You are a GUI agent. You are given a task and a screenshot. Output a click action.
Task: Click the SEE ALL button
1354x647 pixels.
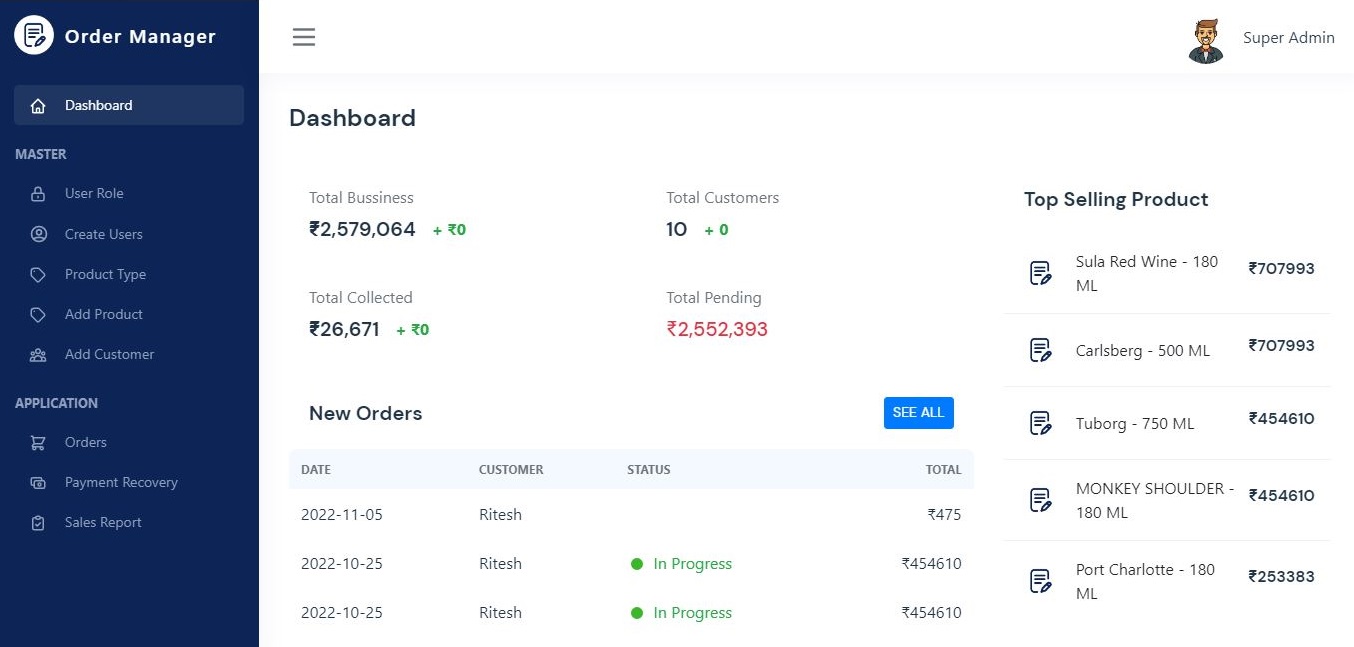[x=918, y=412]
